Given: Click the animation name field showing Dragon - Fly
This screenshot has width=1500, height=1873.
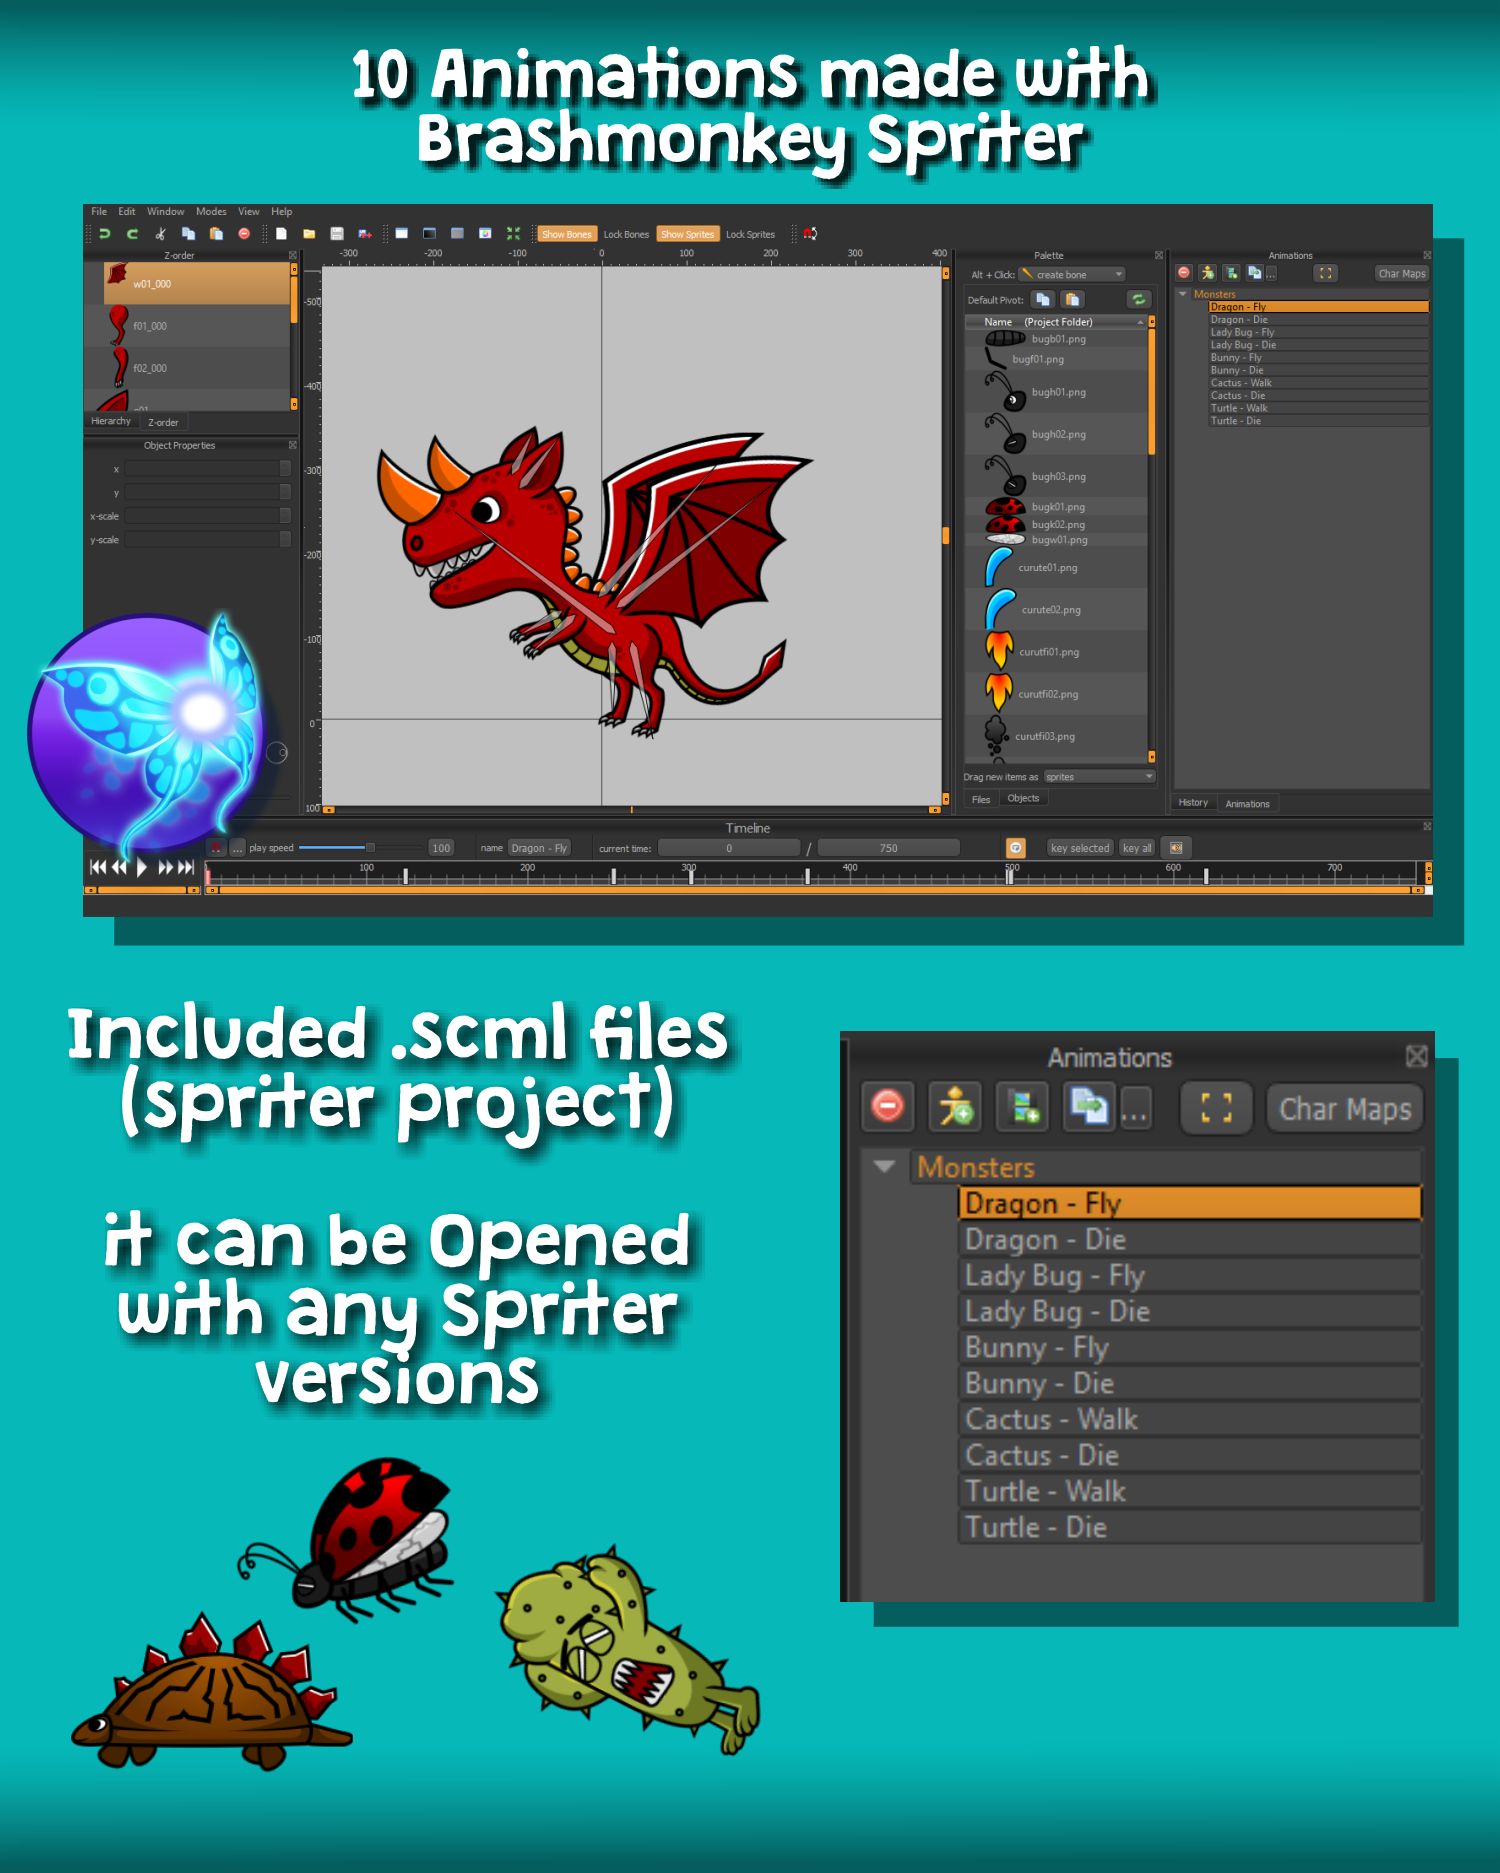Looking at the screenshot, I should [539, 848].
